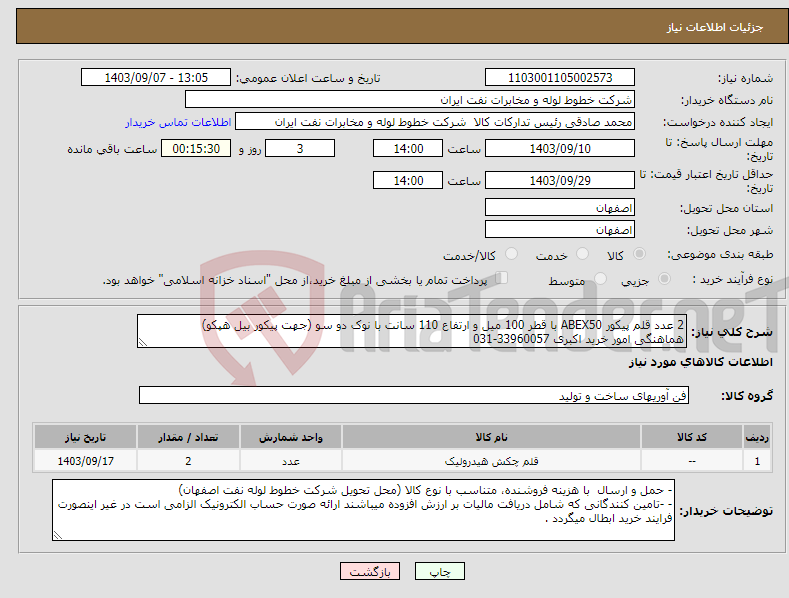Image resolution: width=789 pixels, height=598 pixels.
Task: Click the اطلاعات کالاهای مورد نیاز heading
Action: tap(700, 362)
